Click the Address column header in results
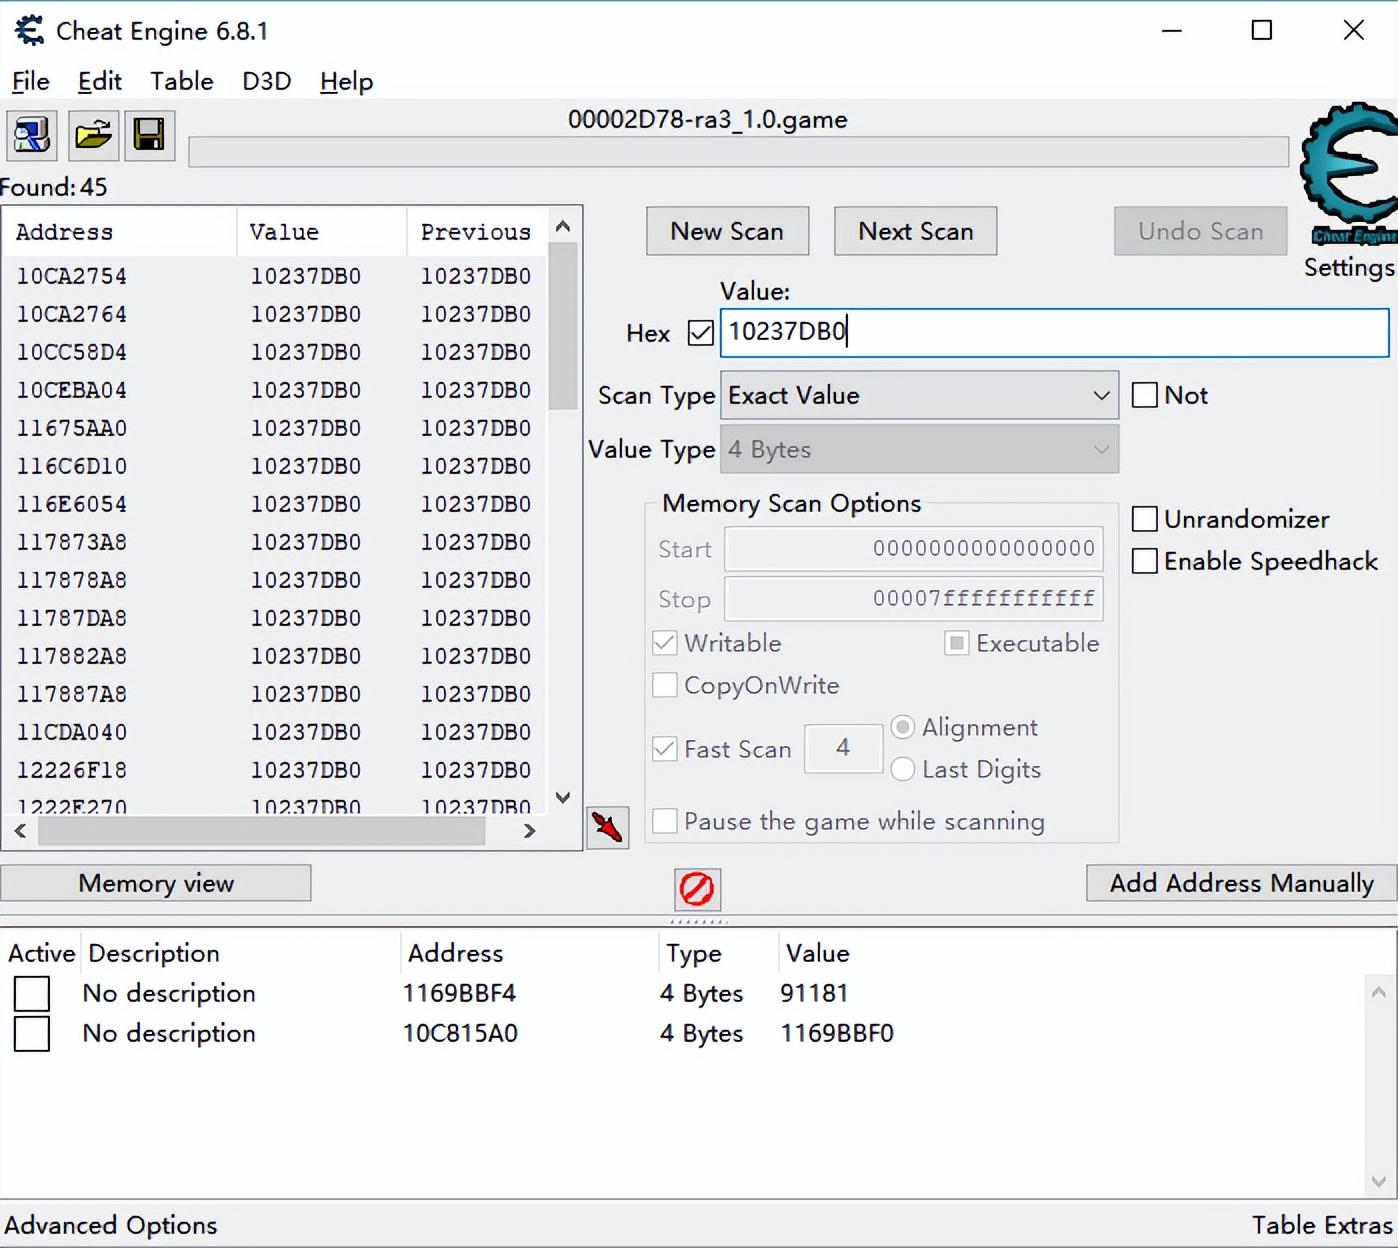Viewport: 1398px width, 1248px height. point(119,232)
